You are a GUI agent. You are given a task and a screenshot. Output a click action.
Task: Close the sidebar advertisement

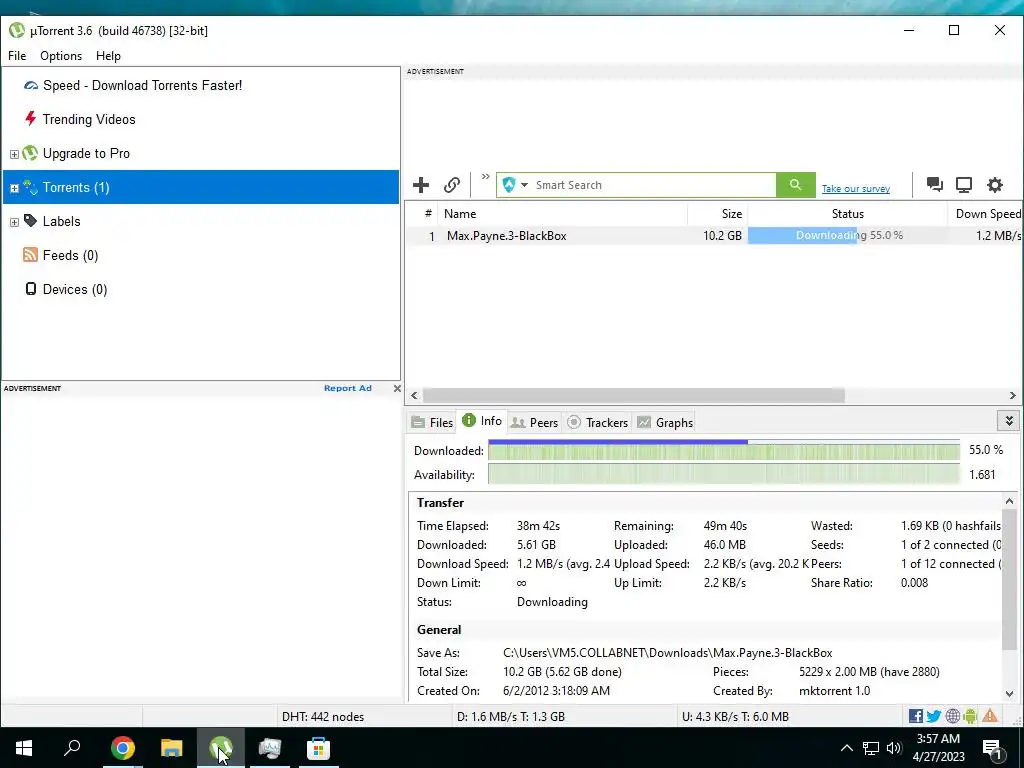(x=397, y=389)
